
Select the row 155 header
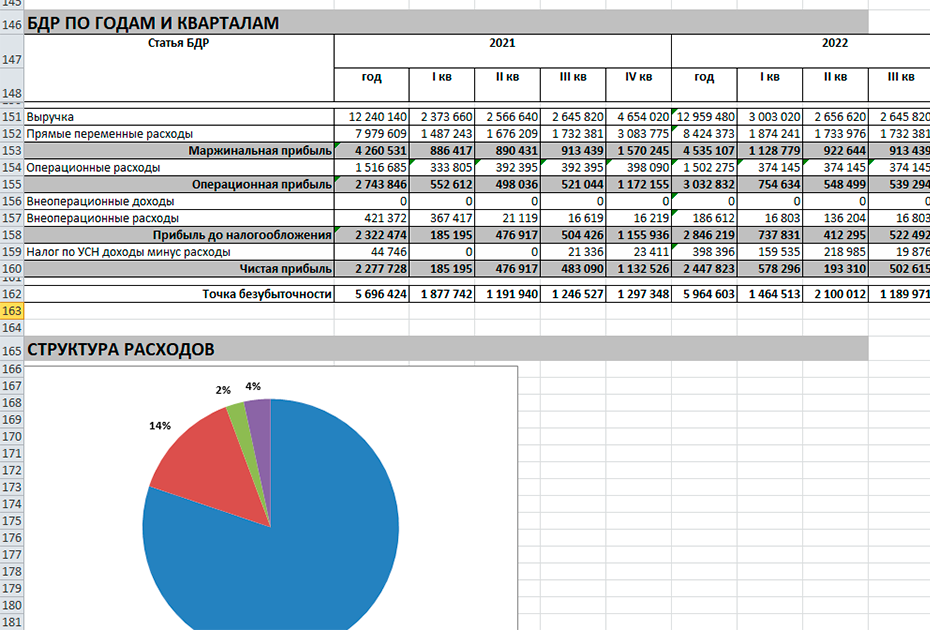click(11, 185)
